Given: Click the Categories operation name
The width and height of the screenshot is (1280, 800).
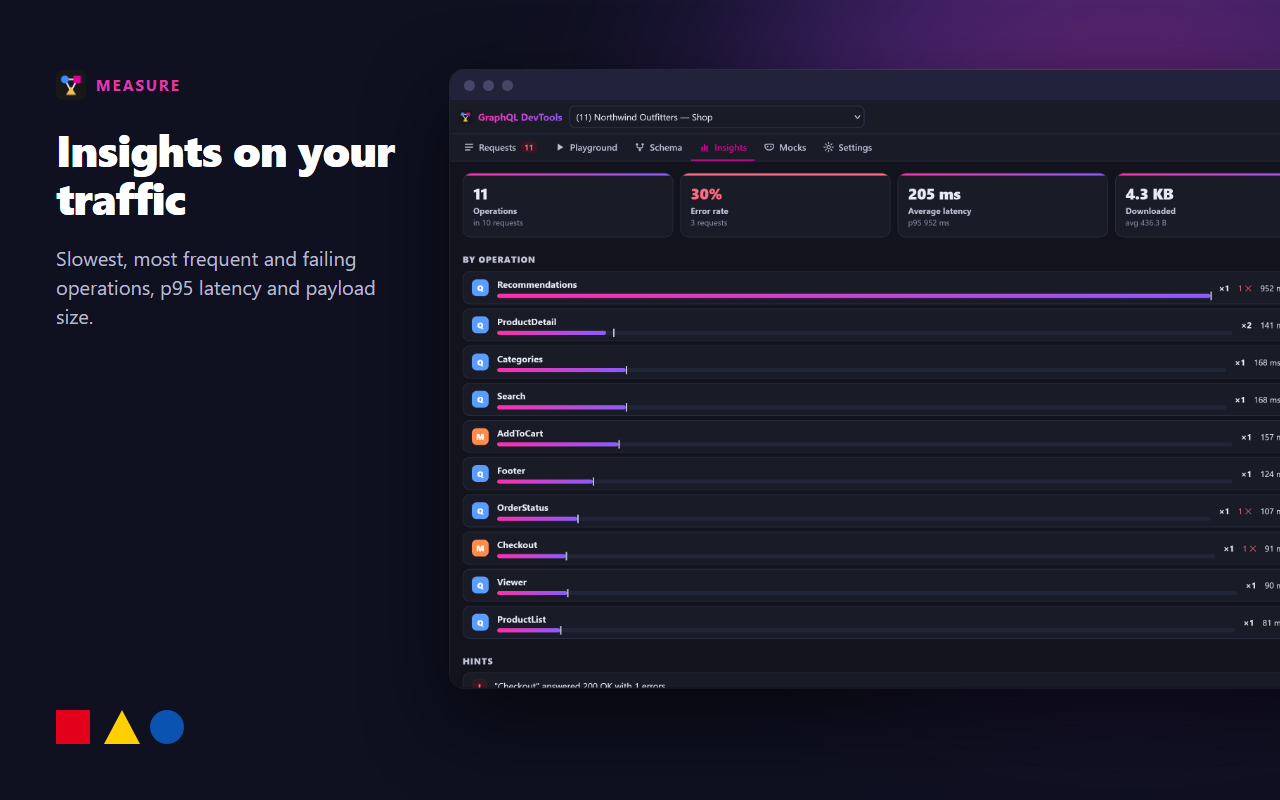Looking at the screenshot, I should pos(520,359).
